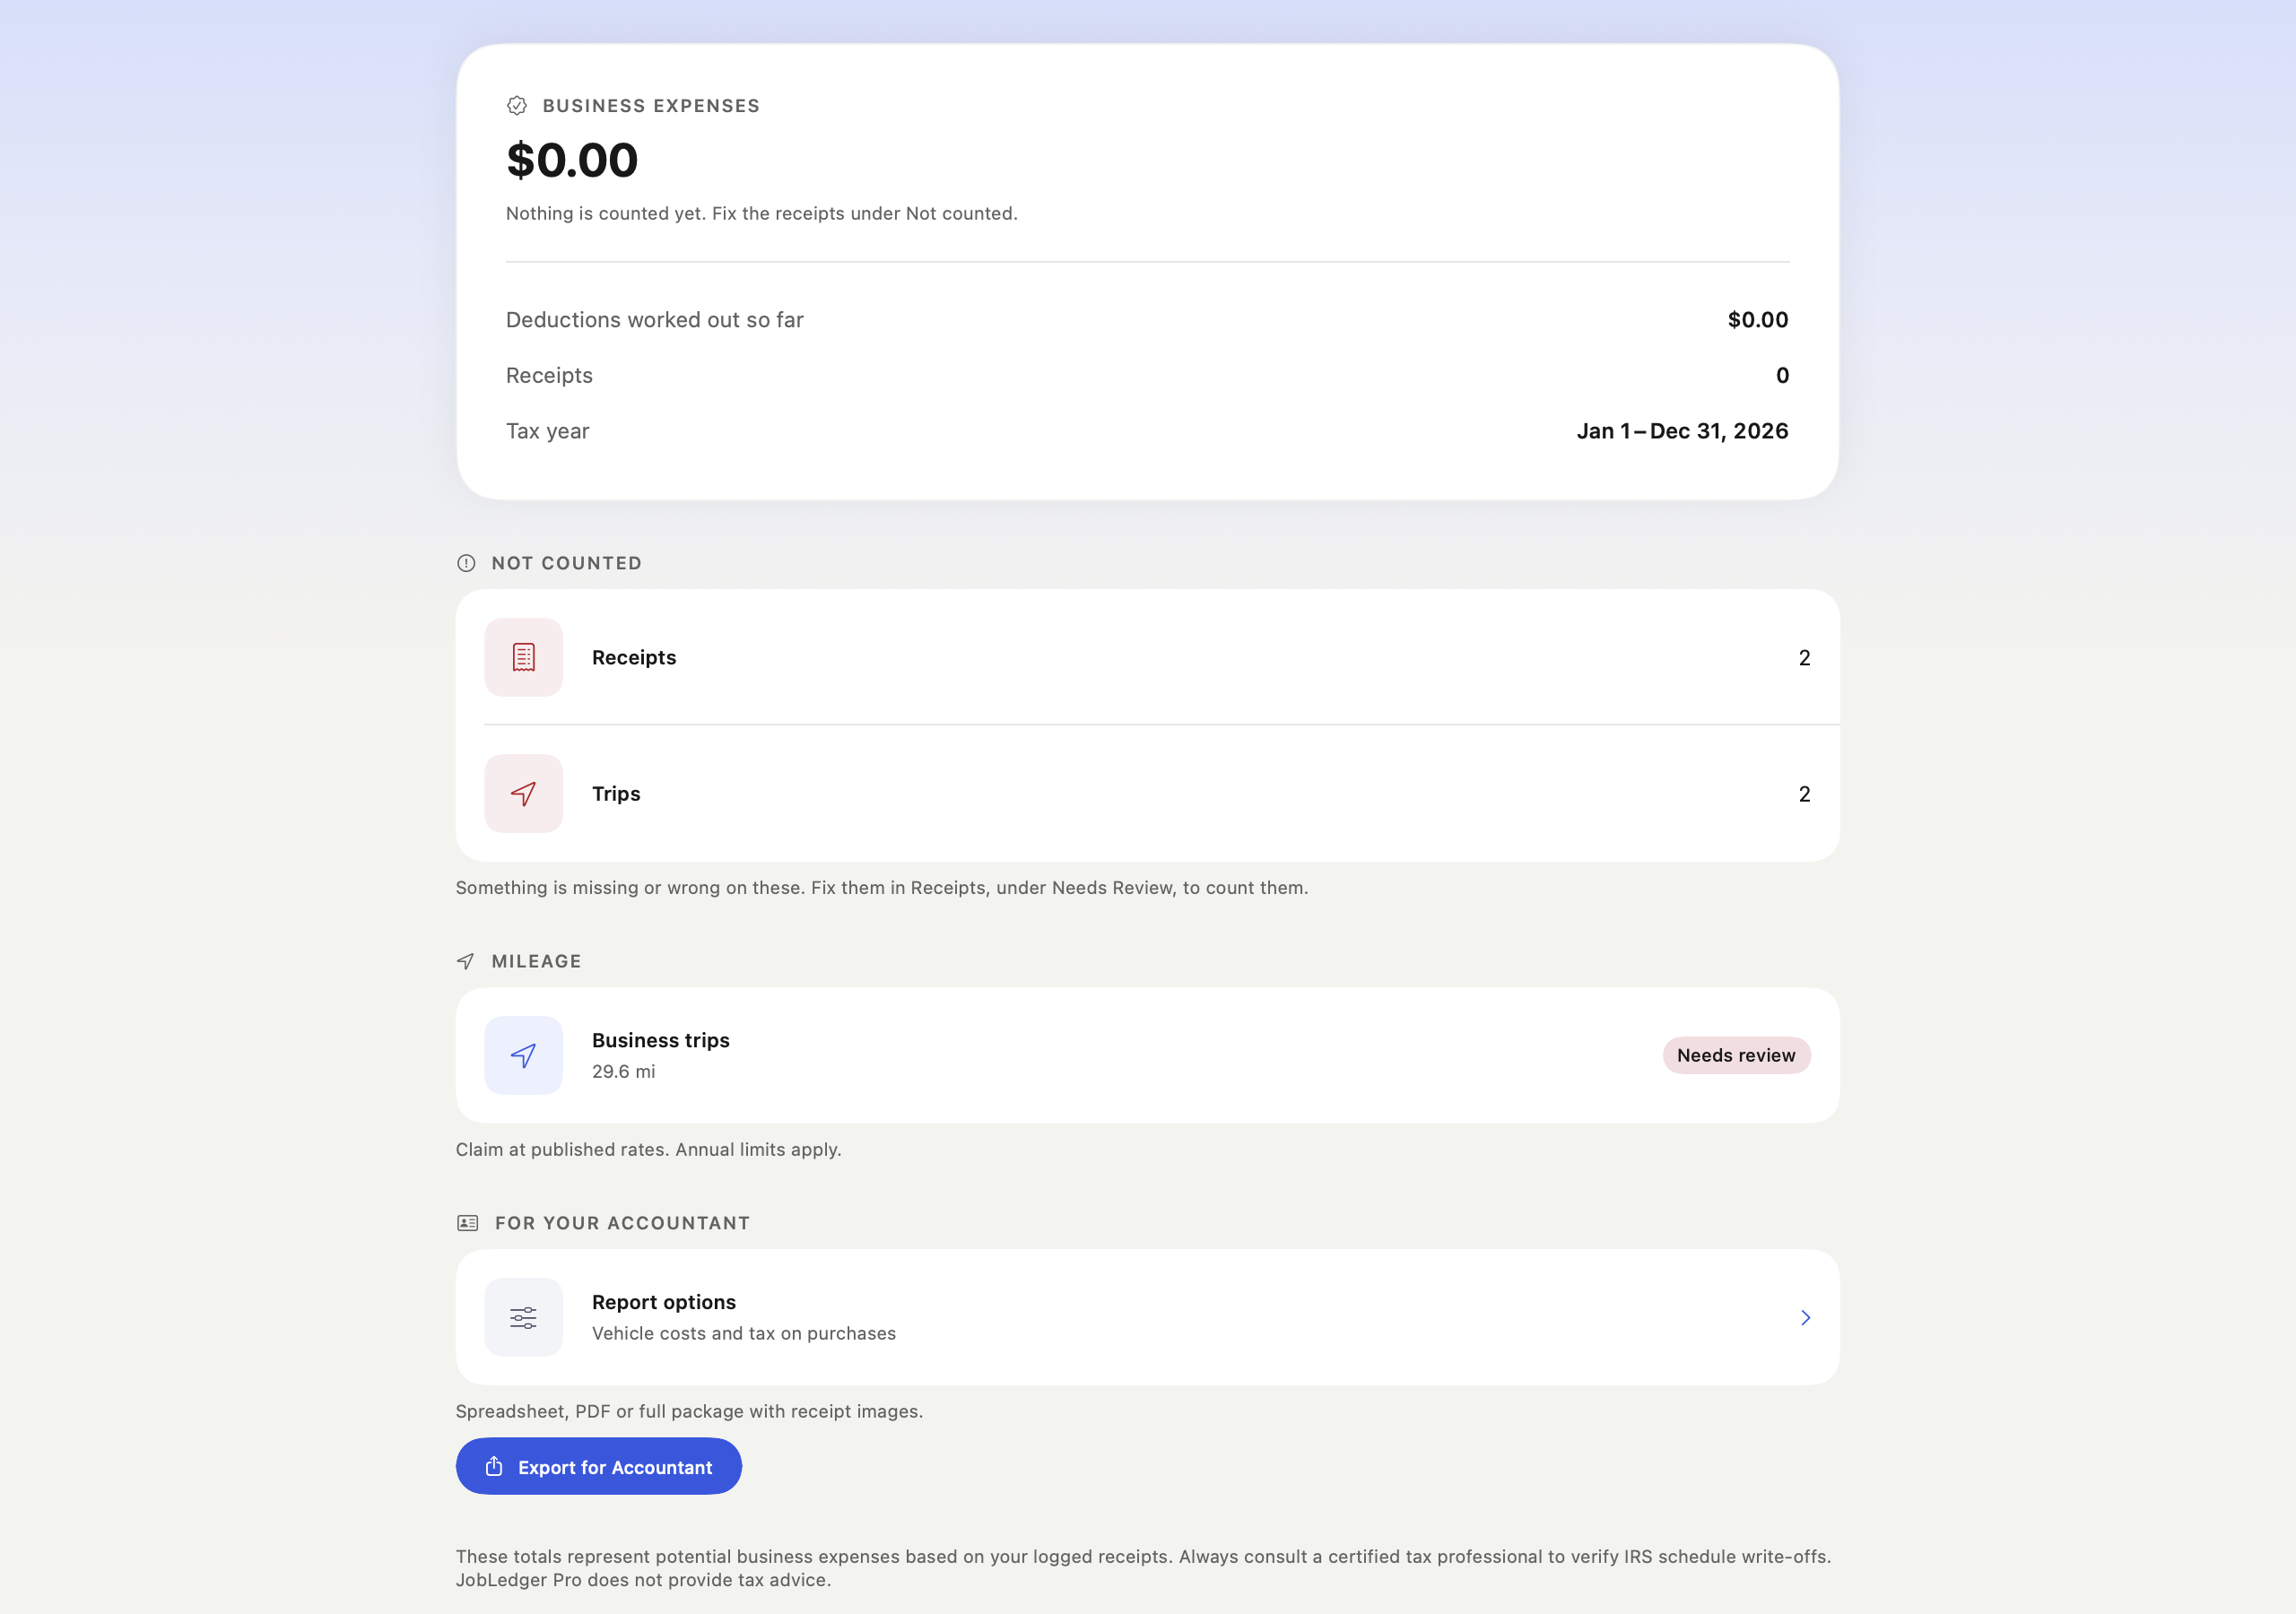Expand Report options with the chevron

[x=1805, y=1317]
